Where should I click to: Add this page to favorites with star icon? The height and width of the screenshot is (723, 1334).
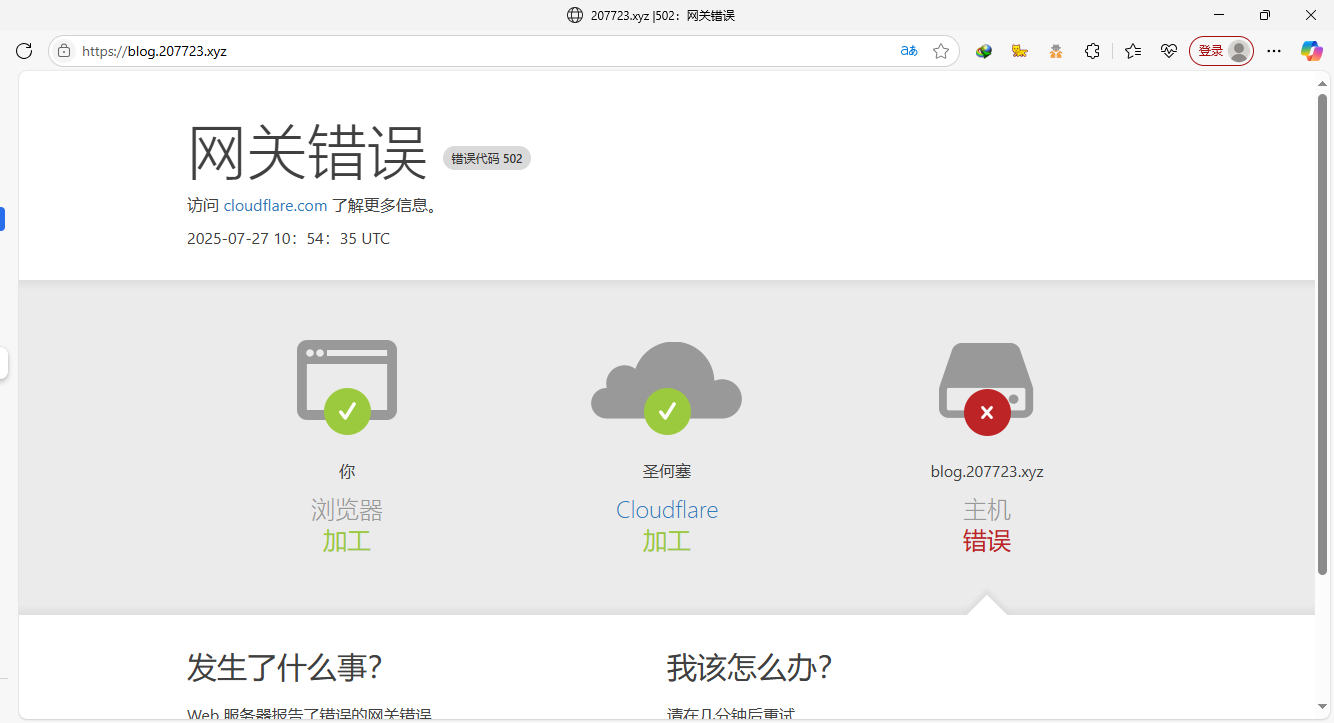(941, 51)
